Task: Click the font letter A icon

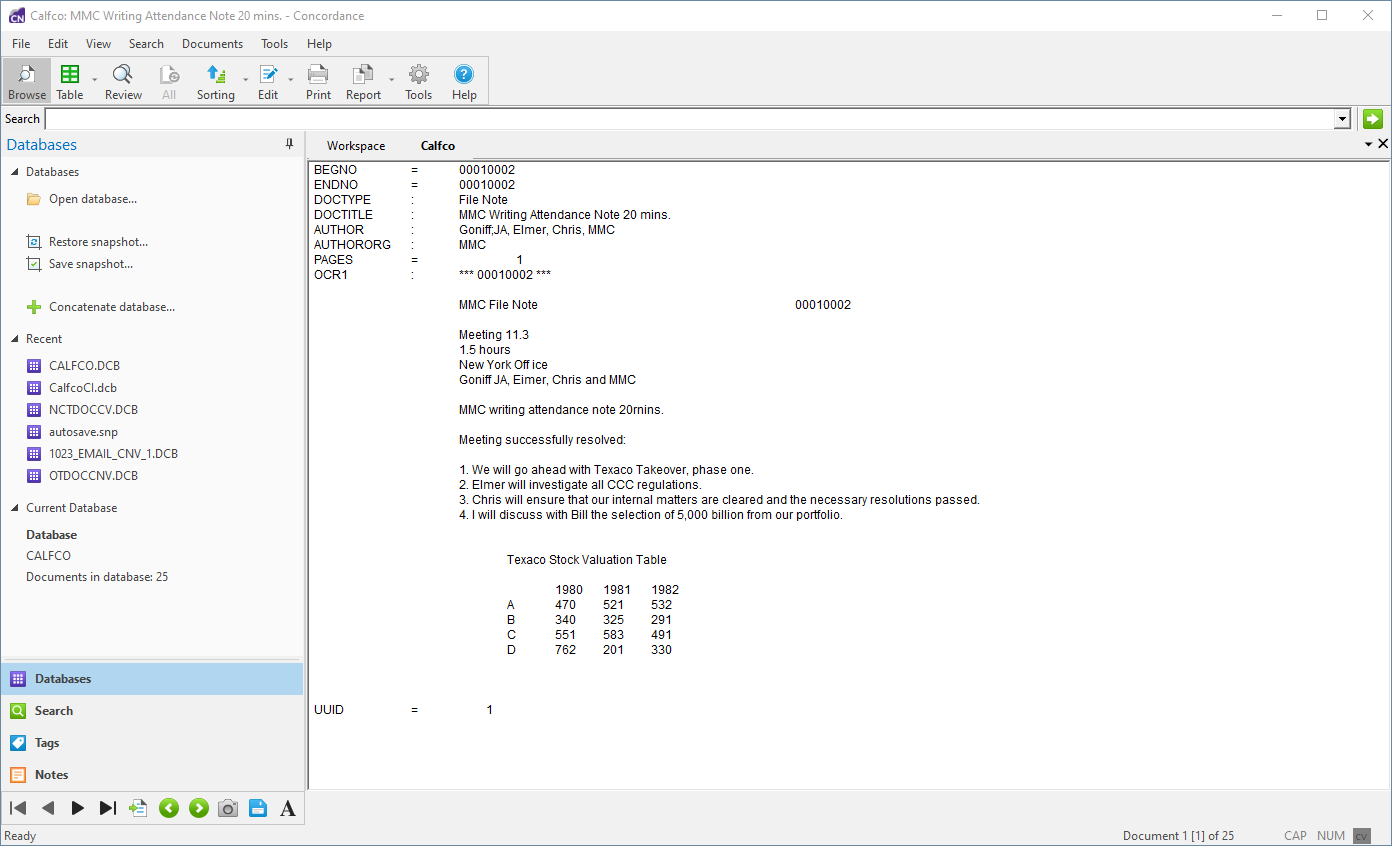Action: (288, 808)
